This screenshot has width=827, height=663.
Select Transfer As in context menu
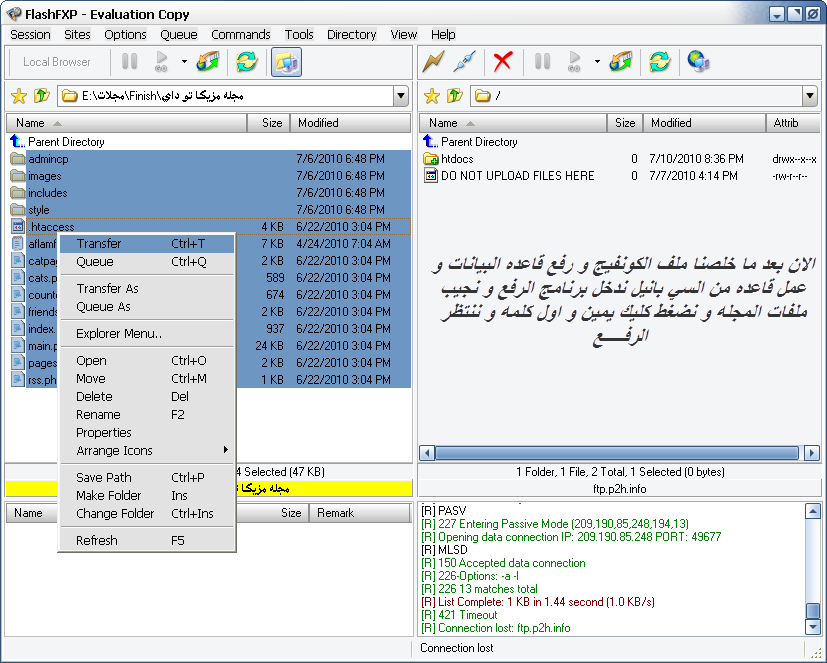coord(147,289)
